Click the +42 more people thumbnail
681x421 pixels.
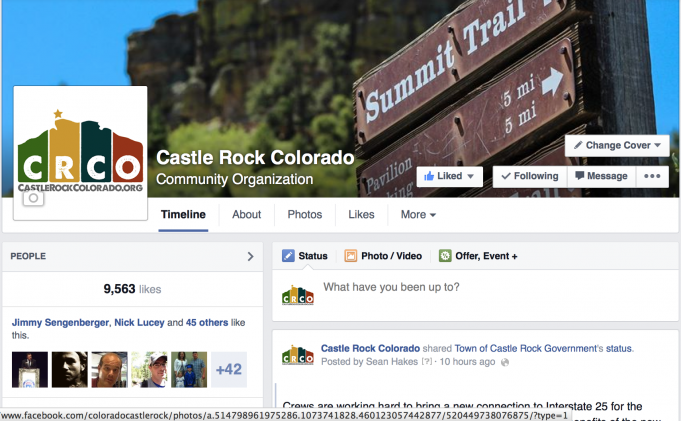pyautogui.click(x=229, y=370)
